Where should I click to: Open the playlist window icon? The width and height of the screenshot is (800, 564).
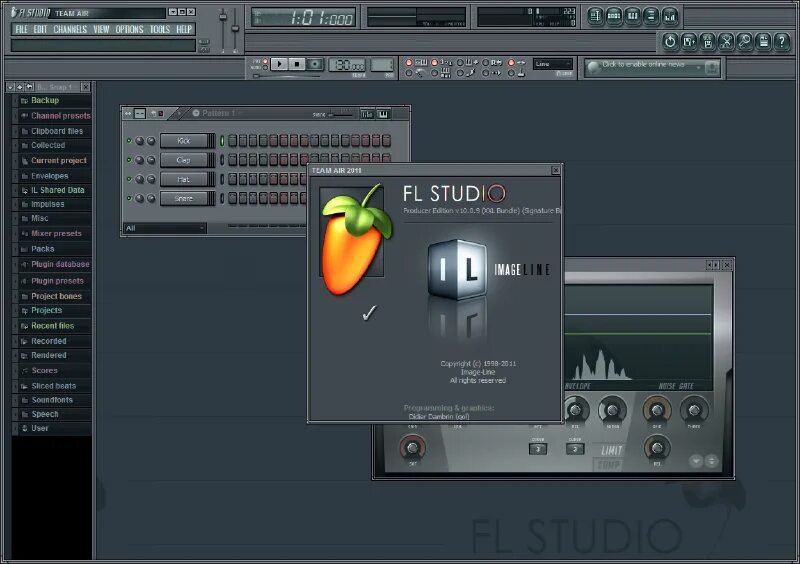click(x=595, y=16)
